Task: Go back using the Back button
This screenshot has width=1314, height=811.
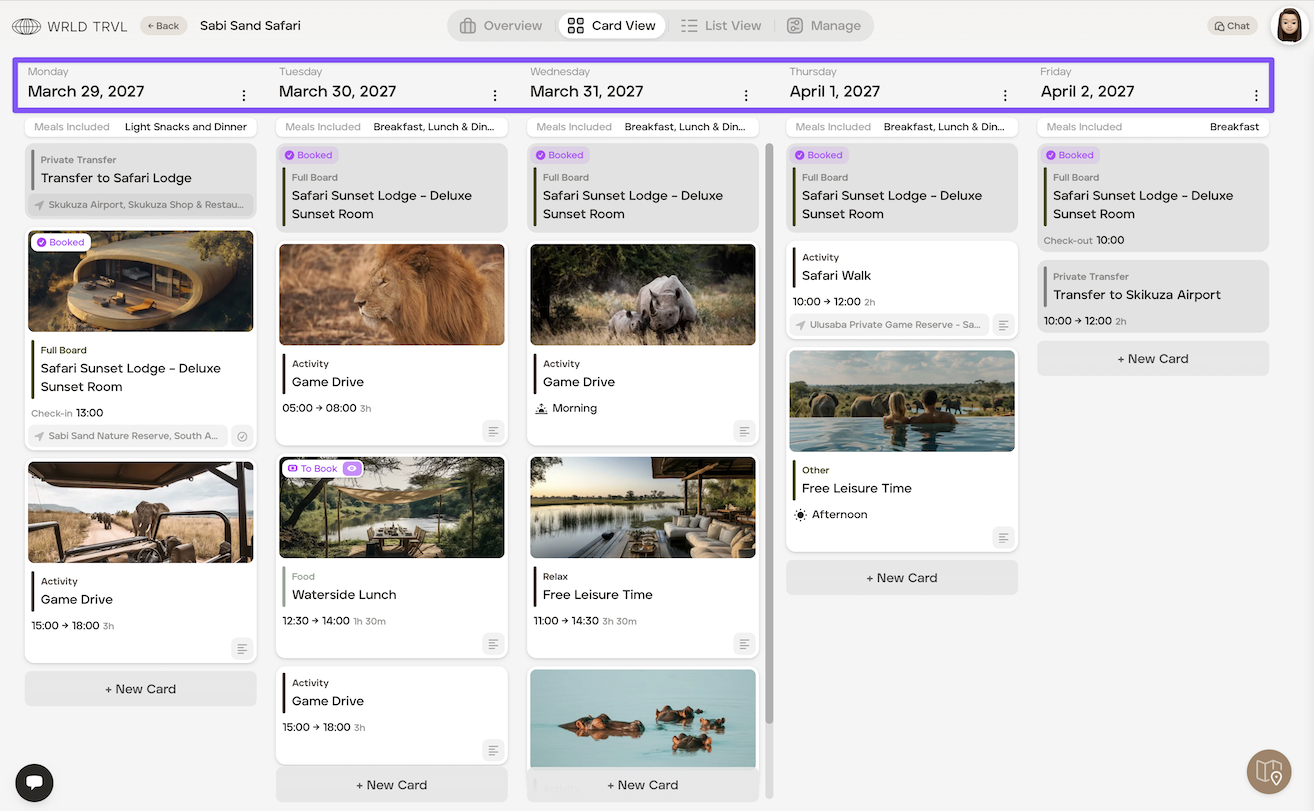Action: tap(164, 26)
